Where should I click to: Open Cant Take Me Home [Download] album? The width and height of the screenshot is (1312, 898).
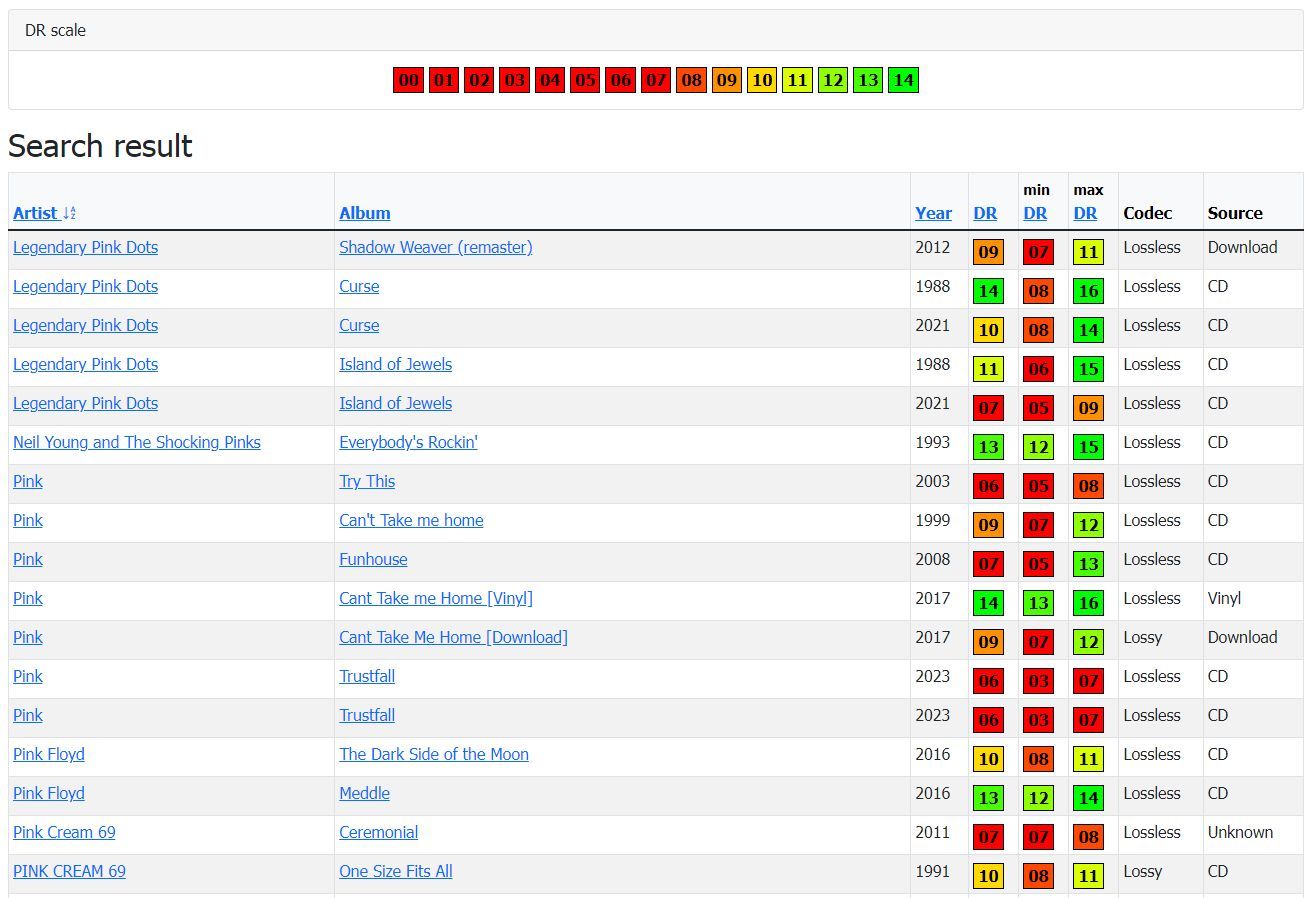click(453, 637)
